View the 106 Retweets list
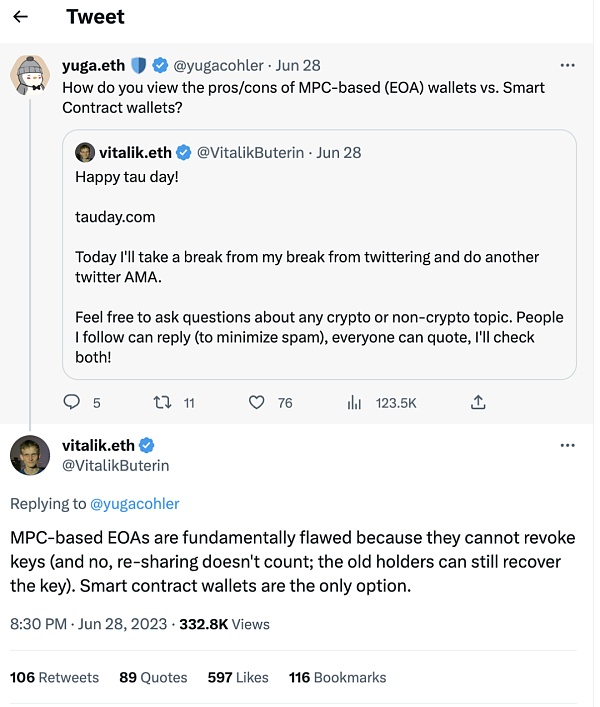This screenshot has width=600, height=707. (54, 677)
